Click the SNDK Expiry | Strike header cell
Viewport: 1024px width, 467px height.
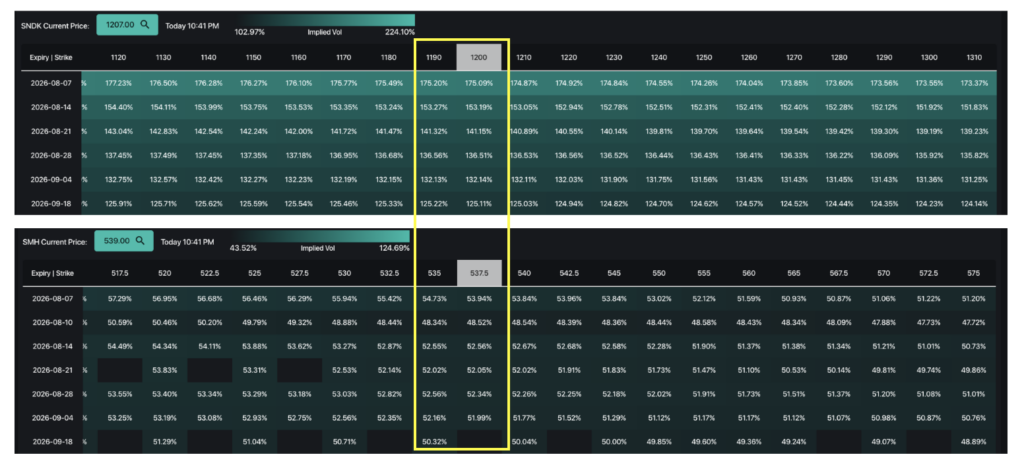point(51,57)
